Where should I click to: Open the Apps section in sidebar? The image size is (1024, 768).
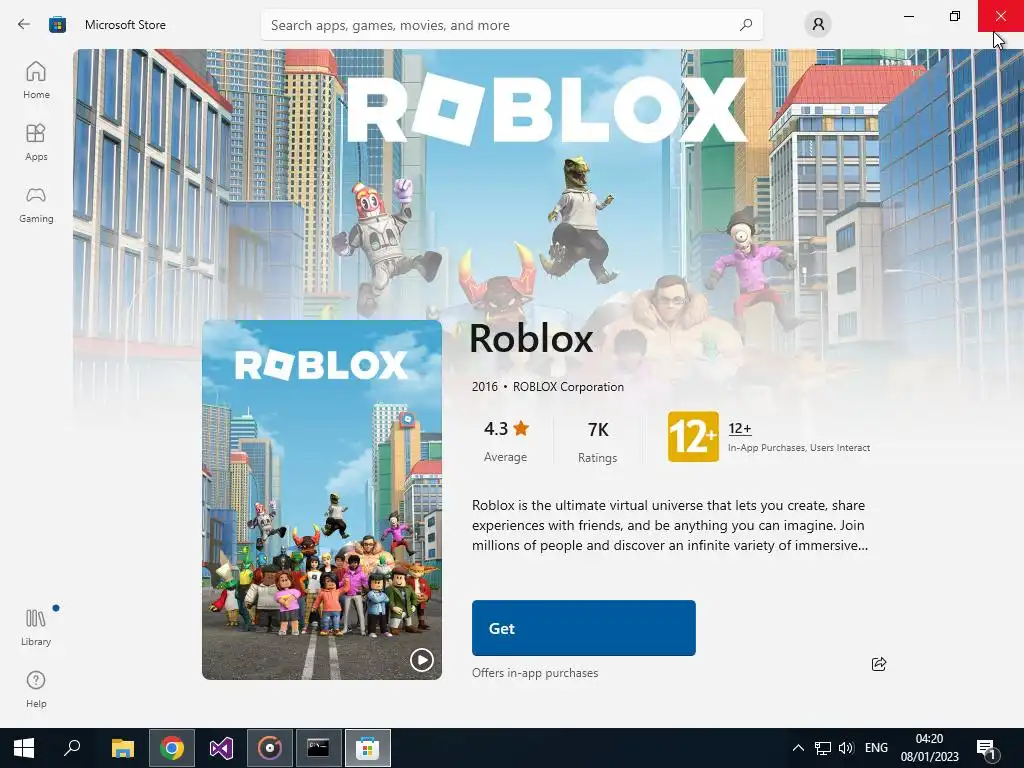click(36, 142)
